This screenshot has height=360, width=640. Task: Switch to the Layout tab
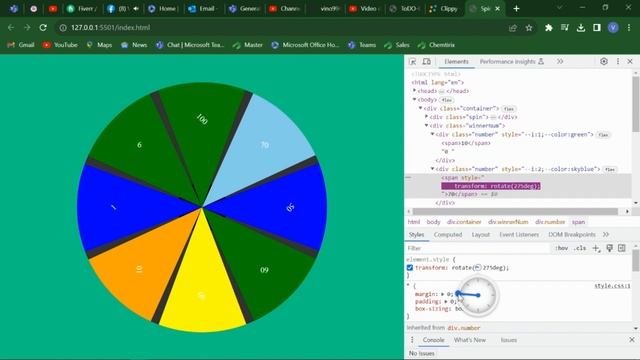pos(480,234)
